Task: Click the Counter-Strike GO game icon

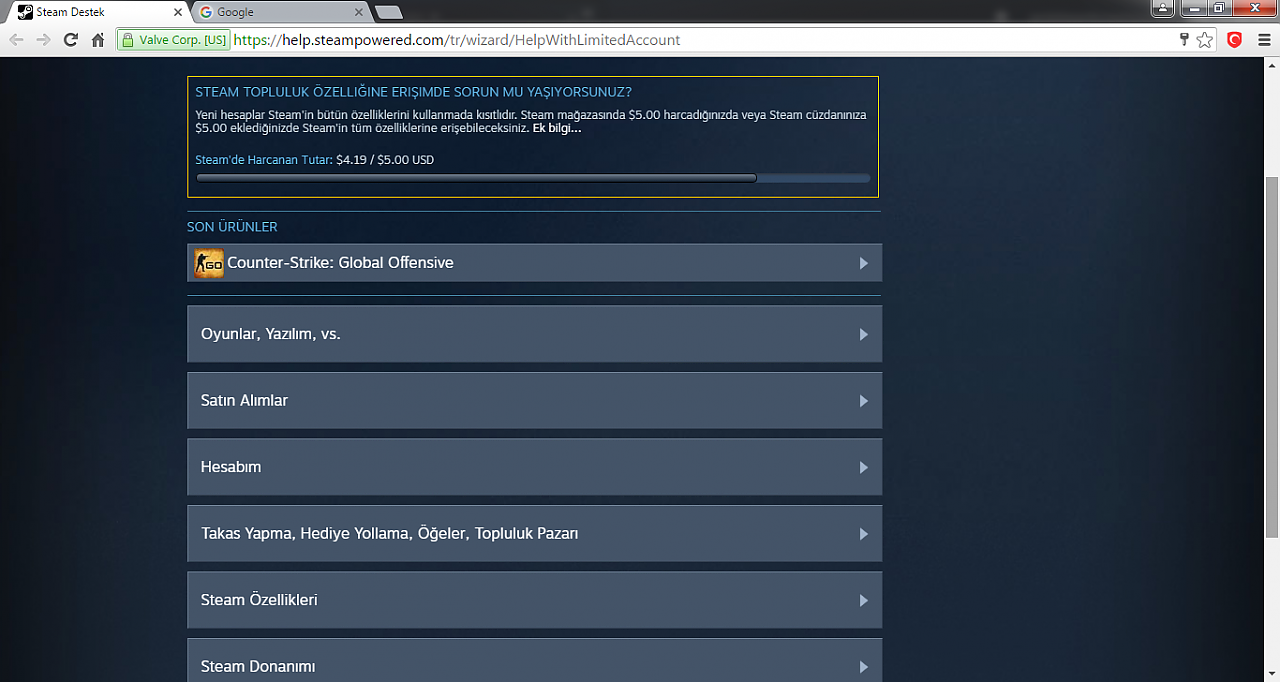Action: pyautogui.click(x=208, y=263)
